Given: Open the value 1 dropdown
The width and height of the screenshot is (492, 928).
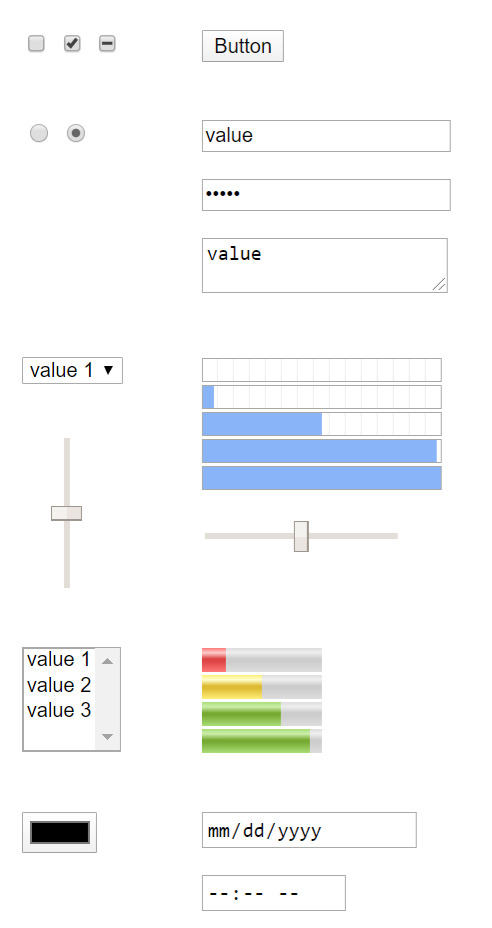Looking at the screenshot, I should pyautogui.click(x=72, y=370).
